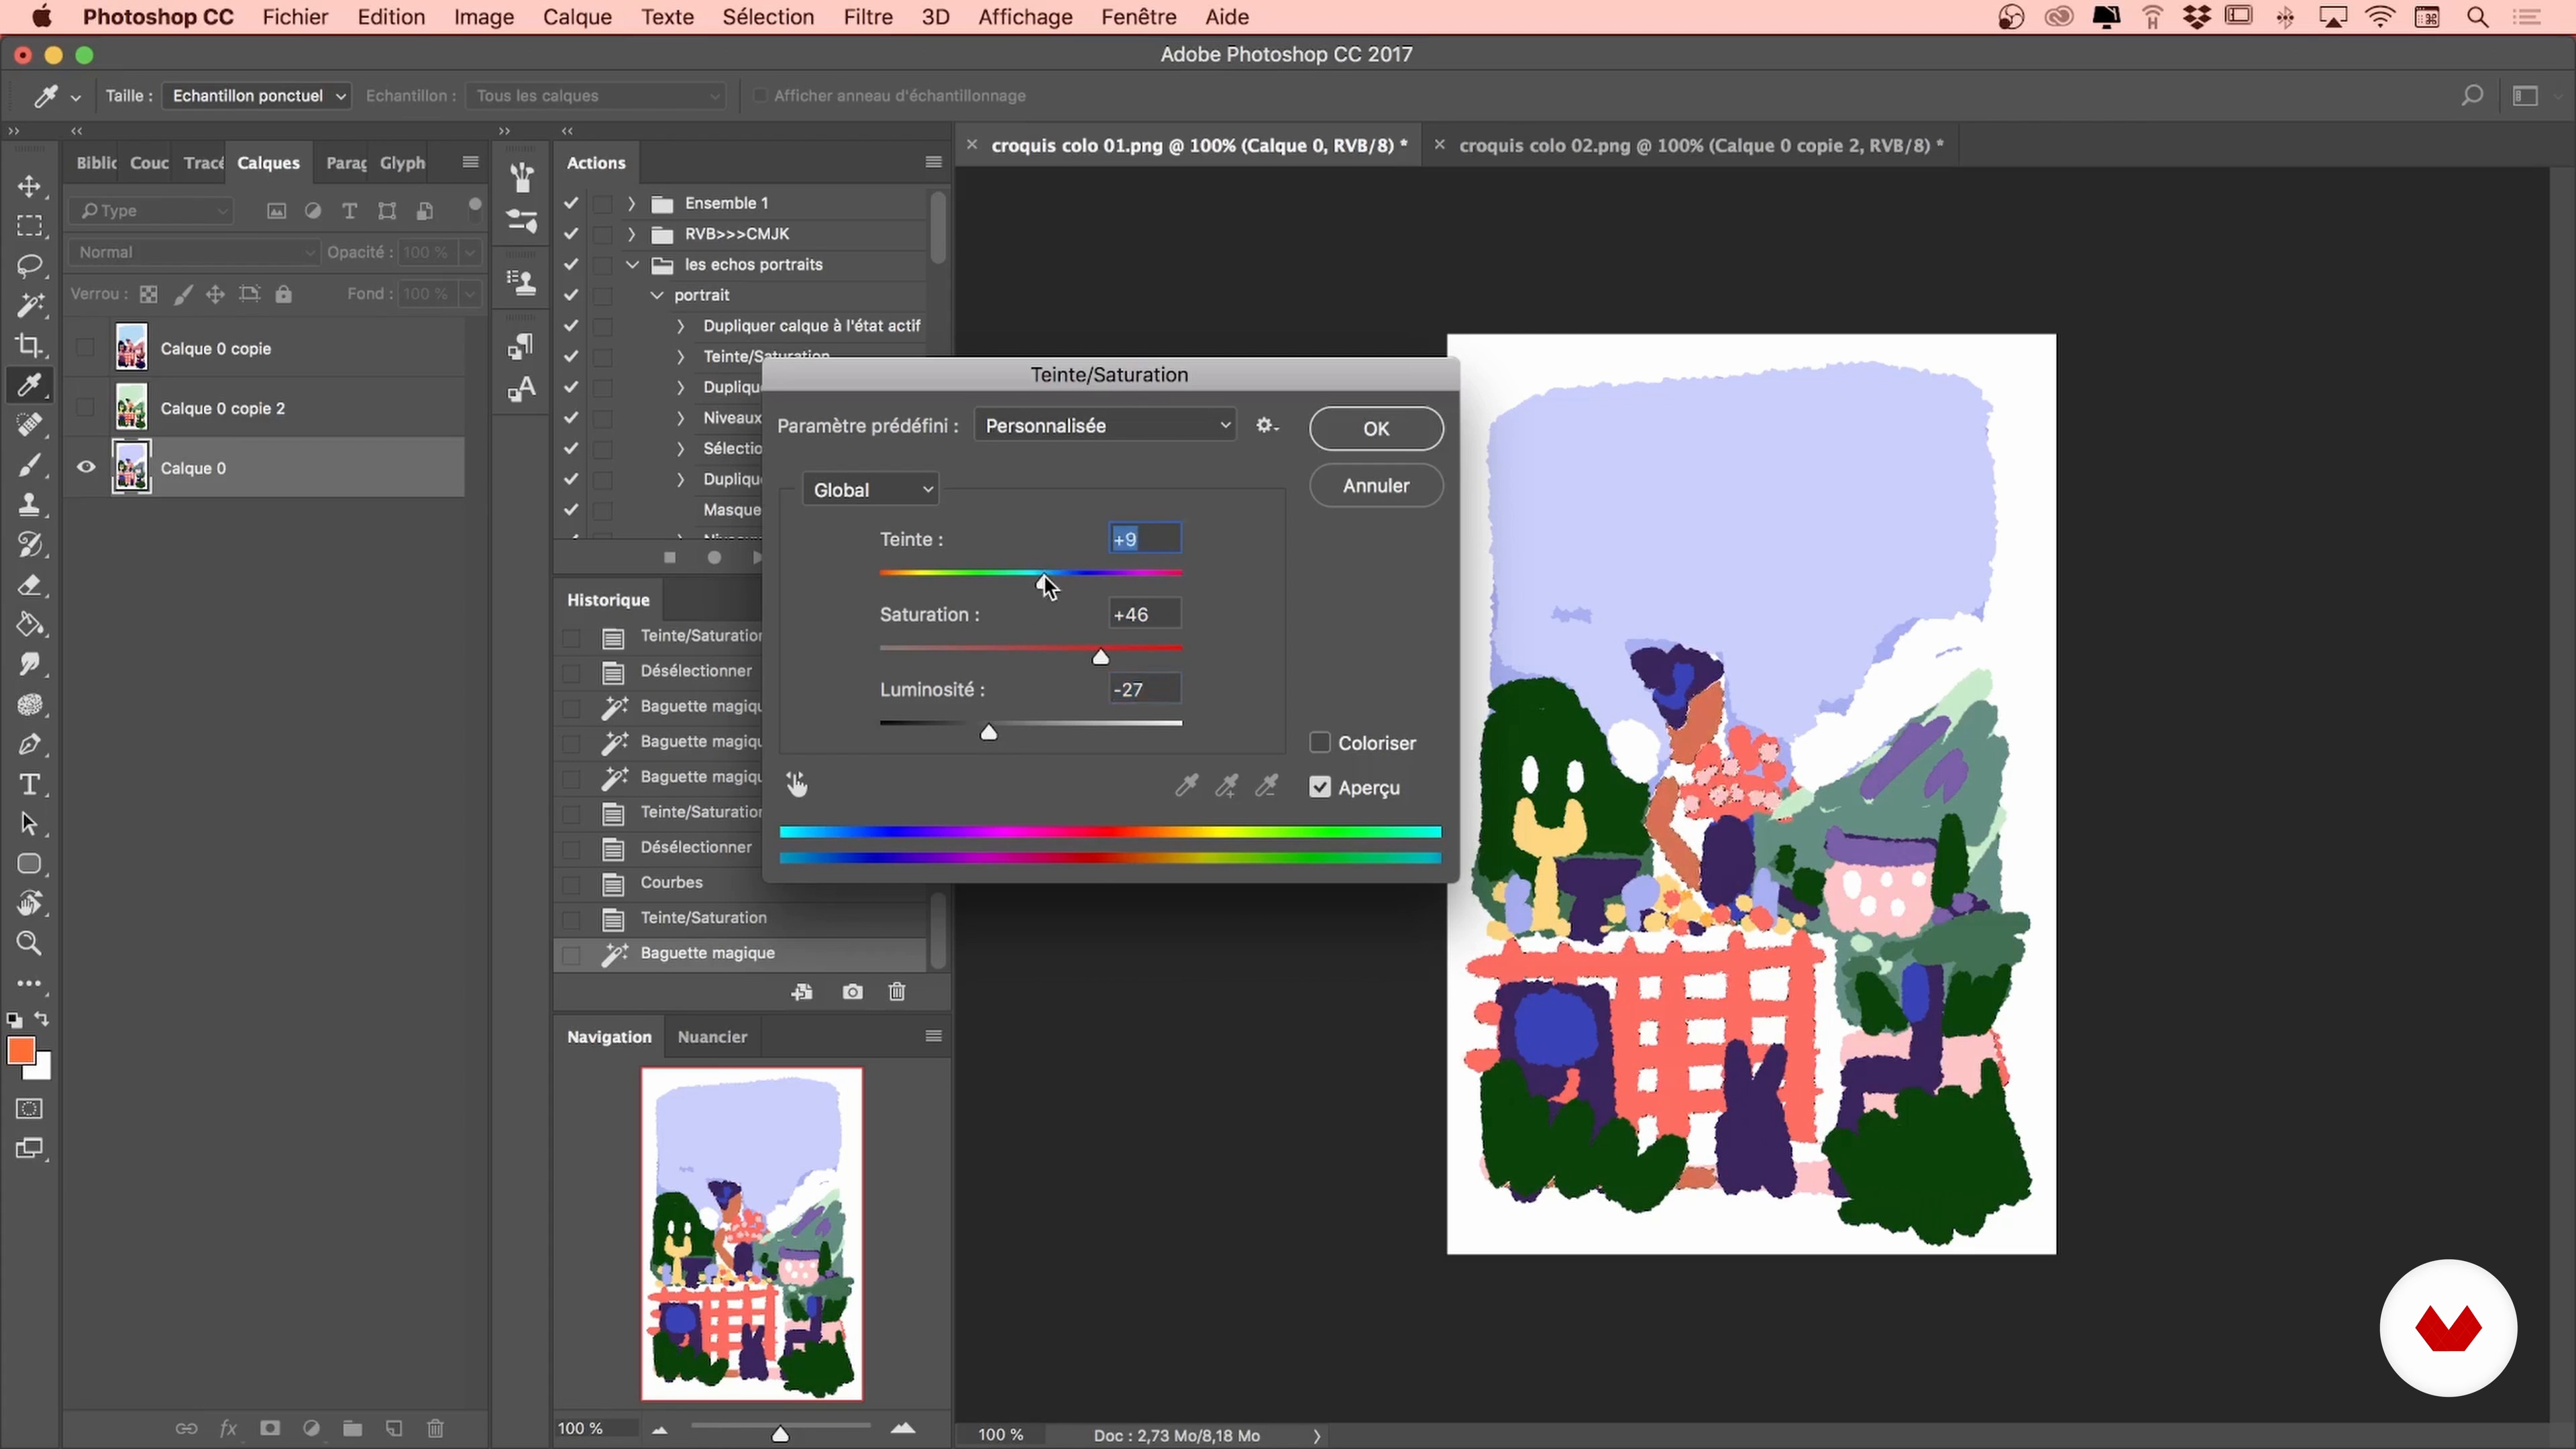The image size is (2576, 1449).
Task: Select the Eyedropper tool in toolbar
Action: pyautogui.click(x=29, y=385)
